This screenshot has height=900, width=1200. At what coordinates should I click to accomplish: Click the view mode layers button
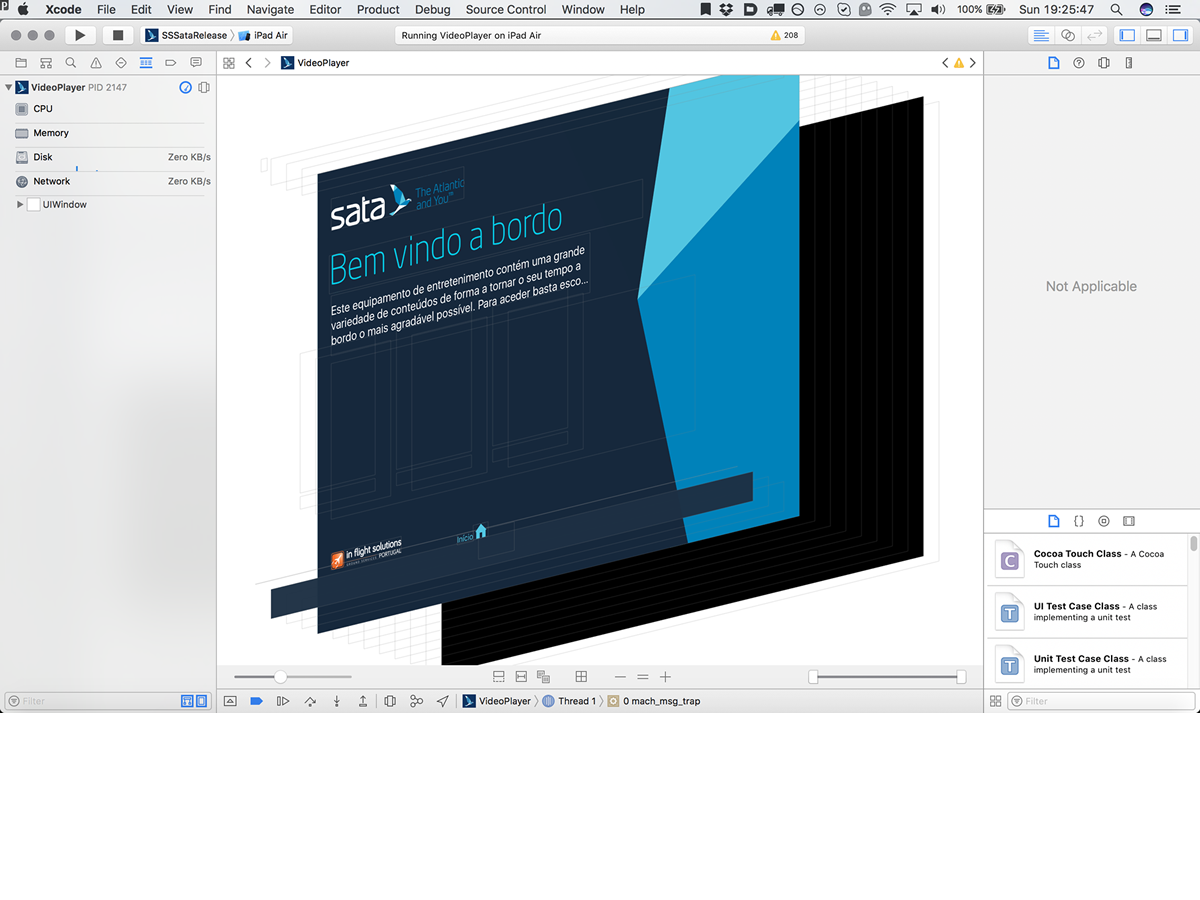coord(543,677)
